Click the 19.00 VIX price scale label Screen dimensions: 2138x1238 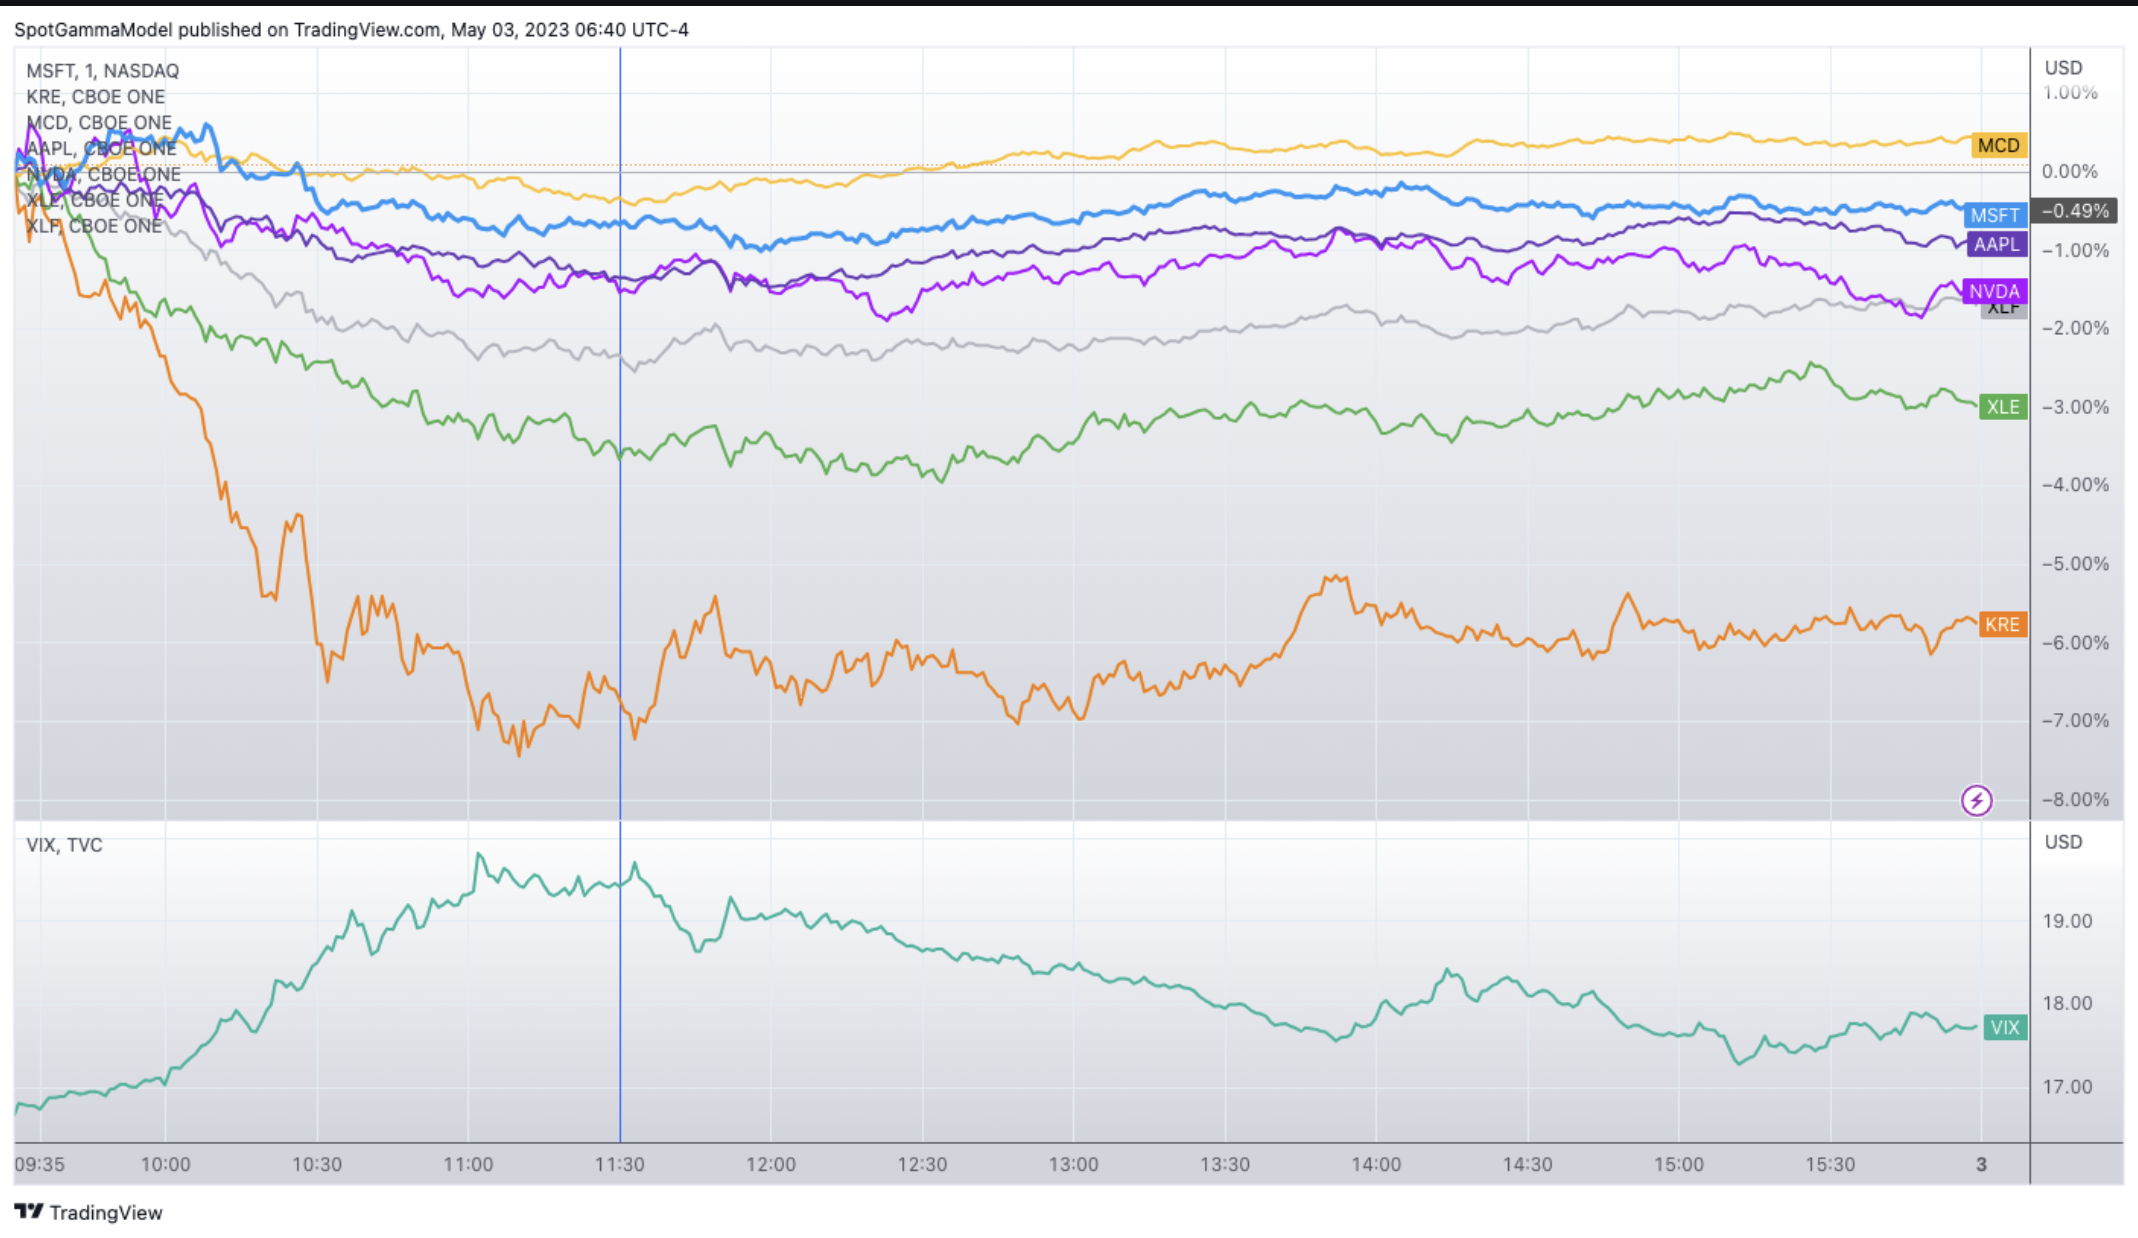[x=2067, y=921]
